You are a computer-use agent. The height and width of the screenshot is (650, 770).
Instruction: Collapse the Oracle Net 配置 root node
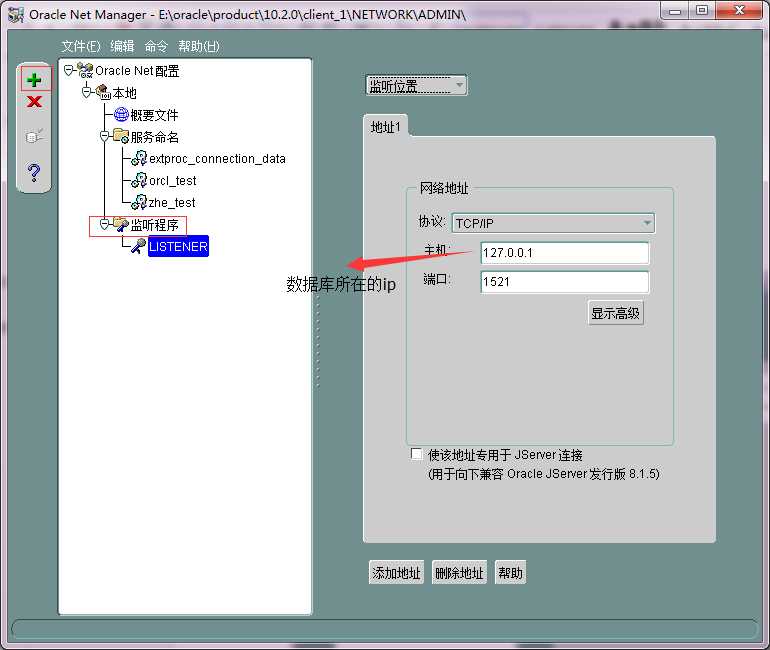pos(69,71)
